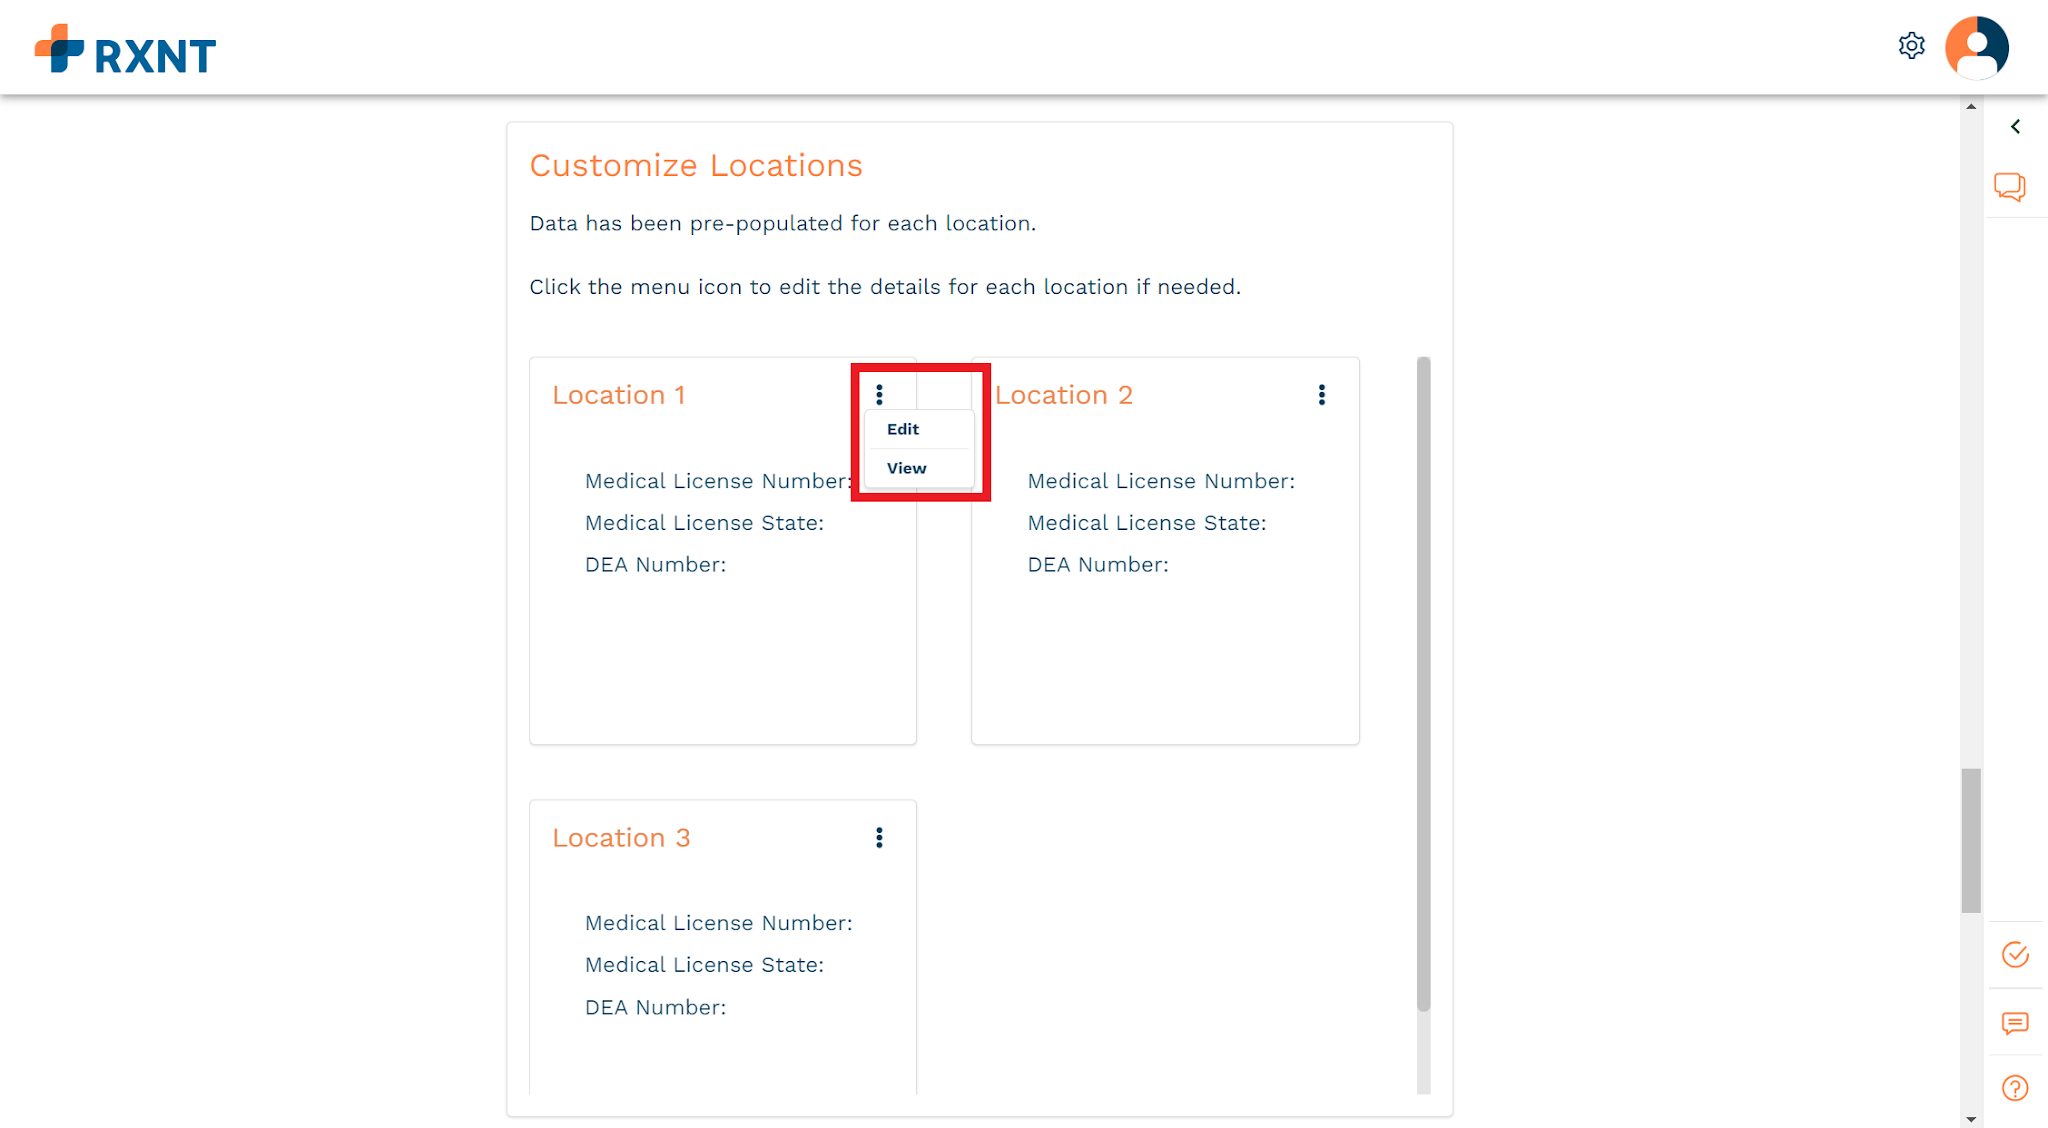This screenshot has width=2048, height=1128.
Task: Click the page scrollbar down arrow
Action: coord(1971,1119)
